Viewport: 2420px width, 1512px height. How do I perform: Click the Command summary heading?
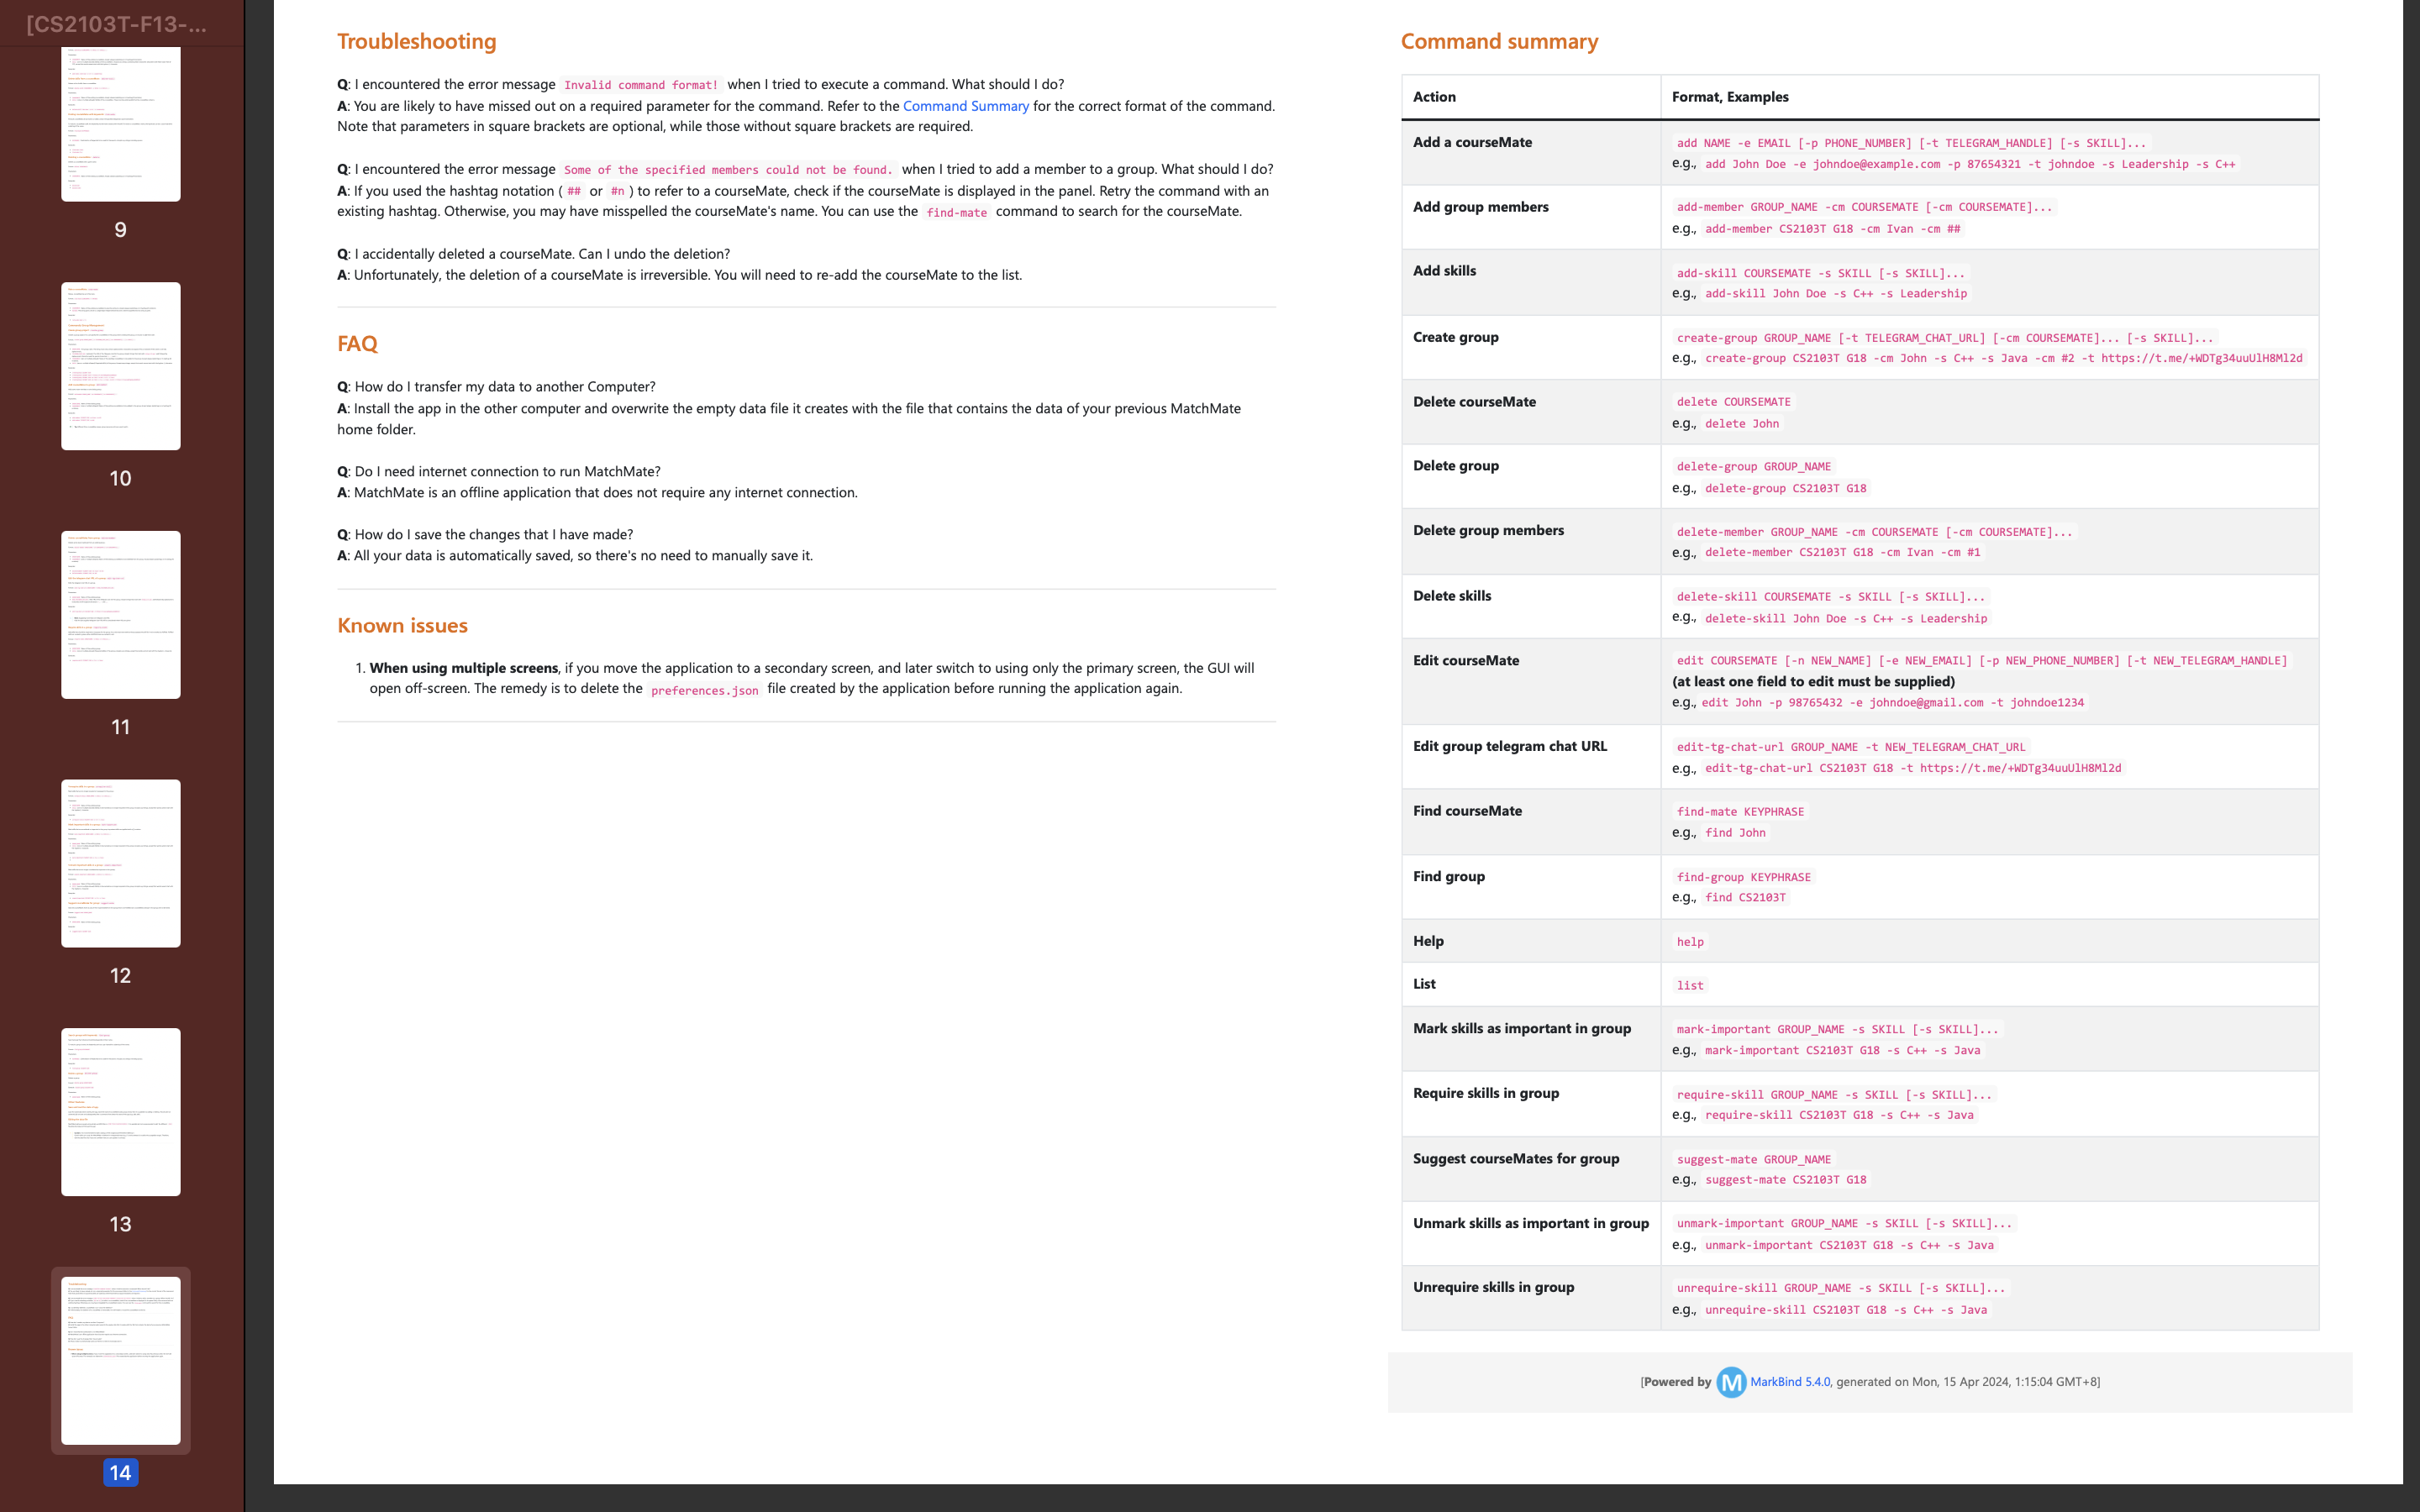1499,41
